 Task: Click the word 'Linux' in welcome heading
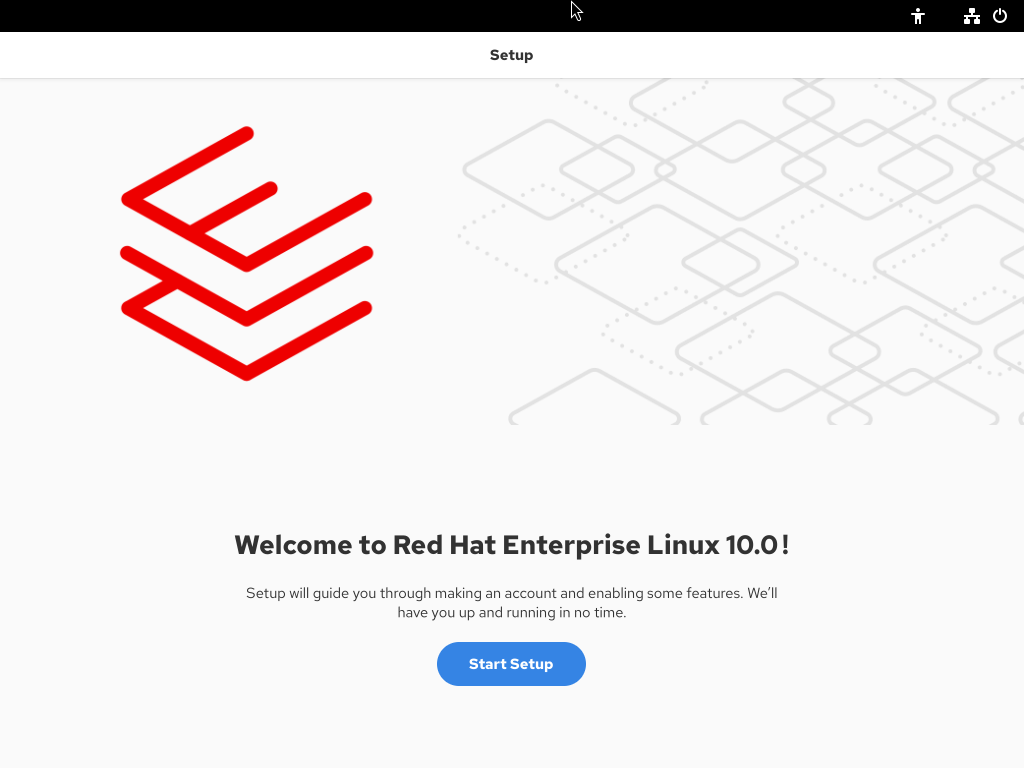[x=683, y=545]
